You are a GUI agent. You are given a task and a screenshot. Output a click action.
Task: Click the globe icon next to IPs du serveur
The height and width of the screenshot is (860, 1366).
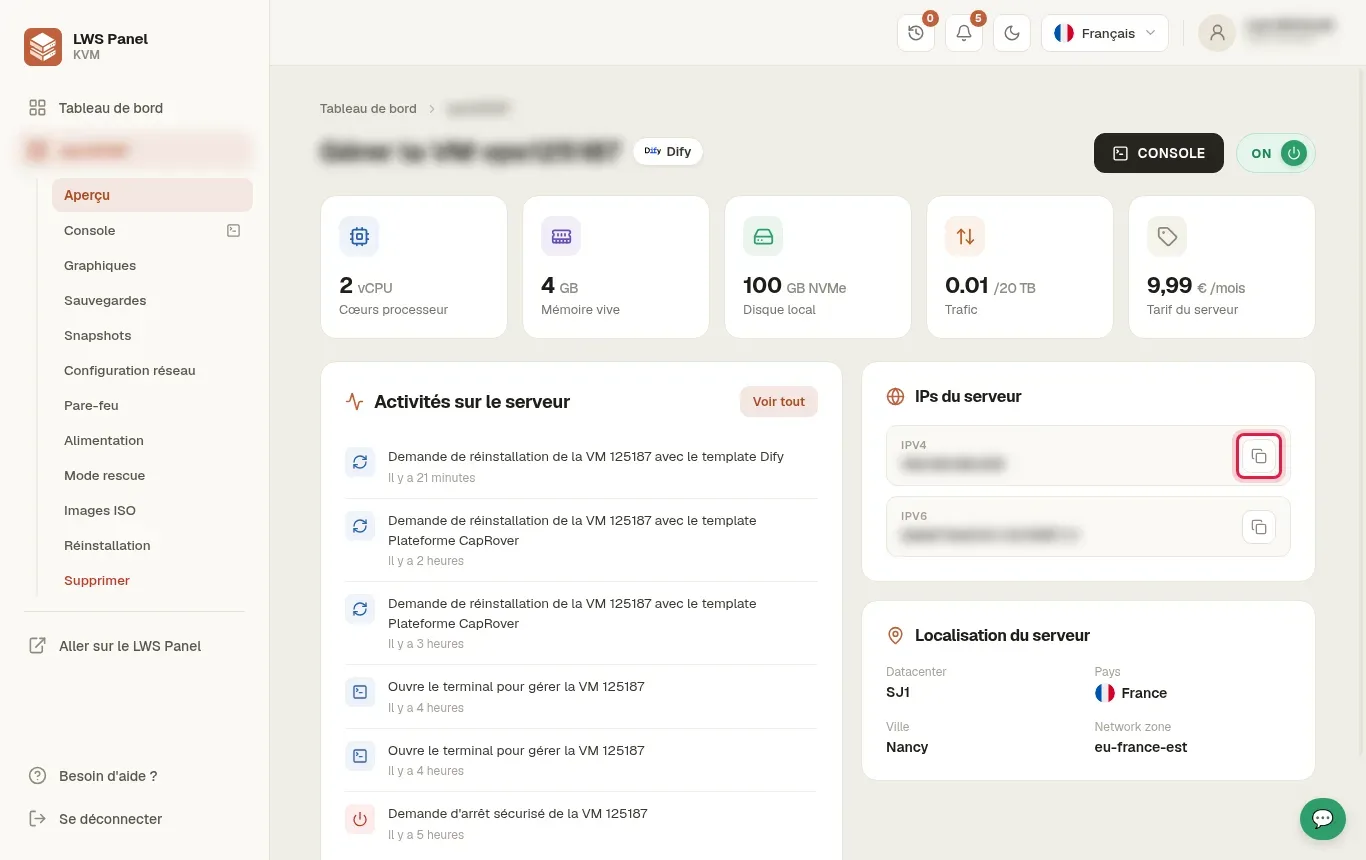[x=896, y=396]
